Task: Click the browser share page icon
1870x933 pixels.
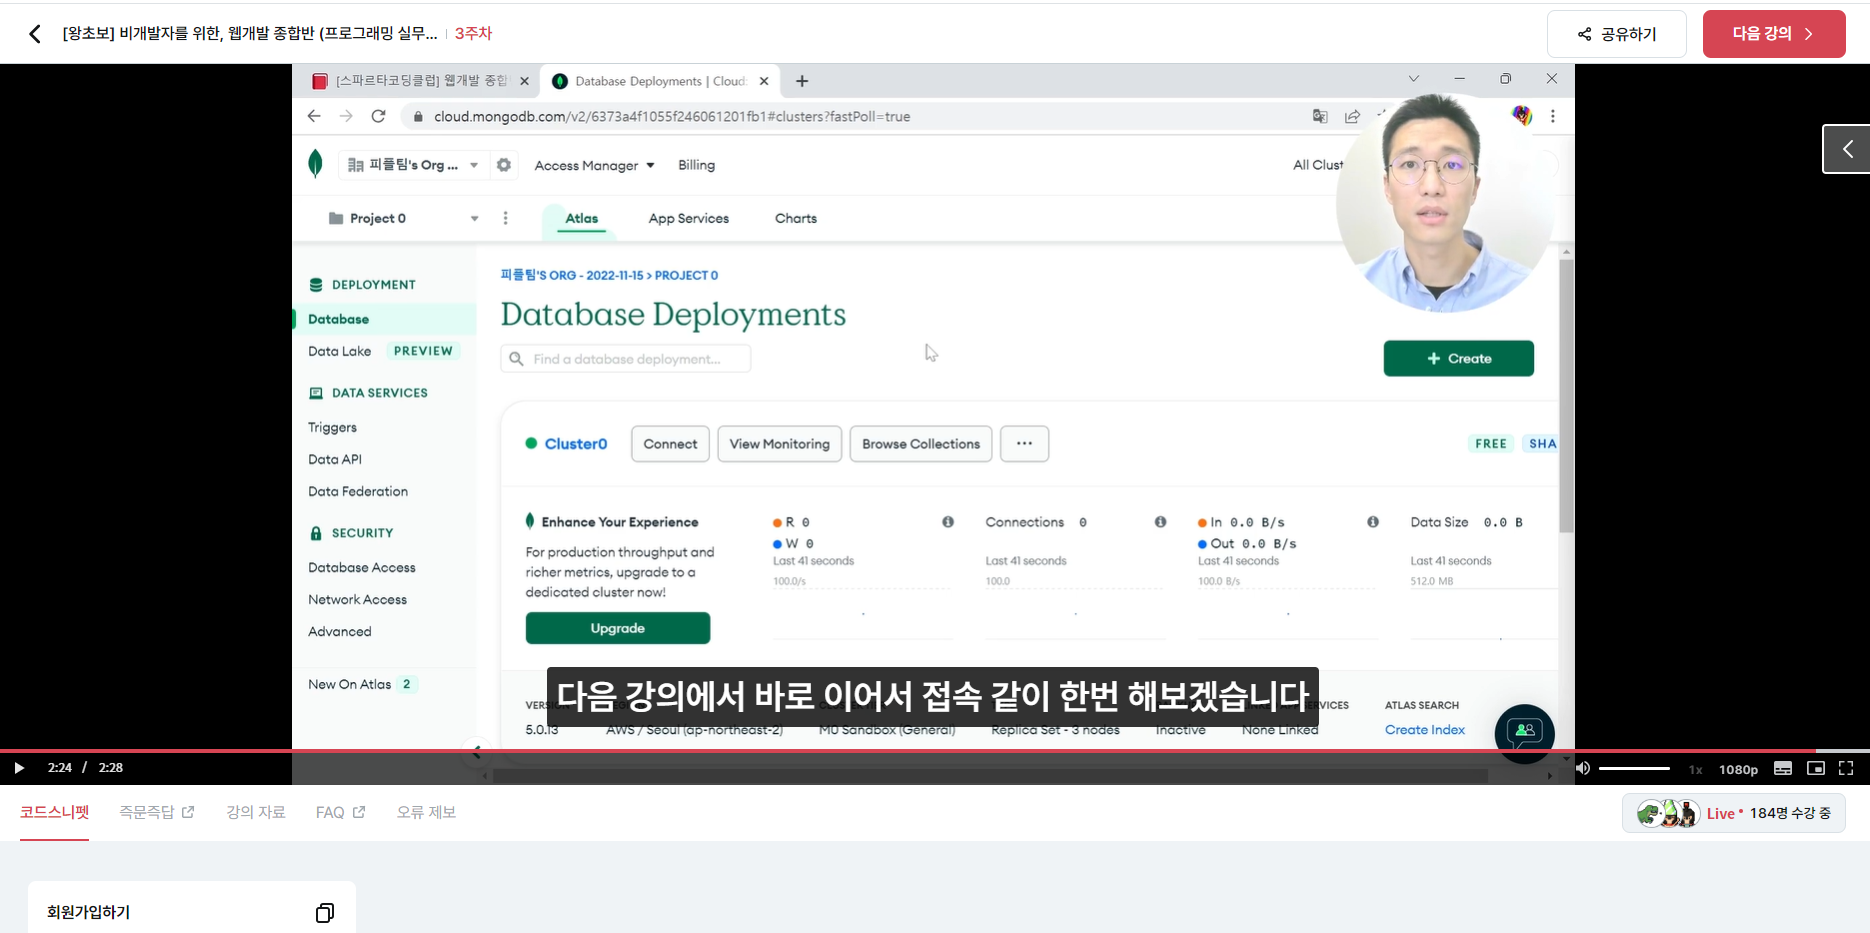Action: click(x=1352, y=116)
